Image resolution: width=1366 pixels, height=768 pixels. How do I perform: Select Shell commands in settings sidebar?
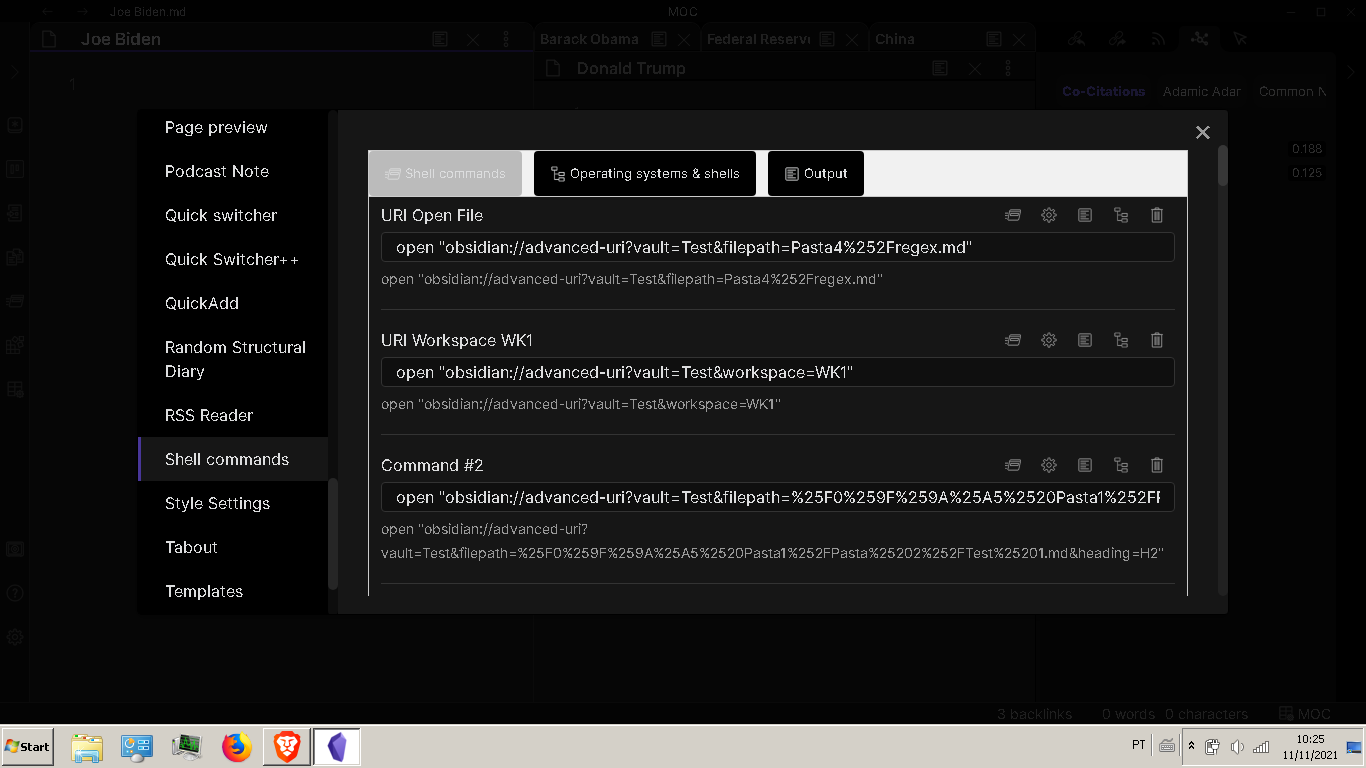click(233, 460)
